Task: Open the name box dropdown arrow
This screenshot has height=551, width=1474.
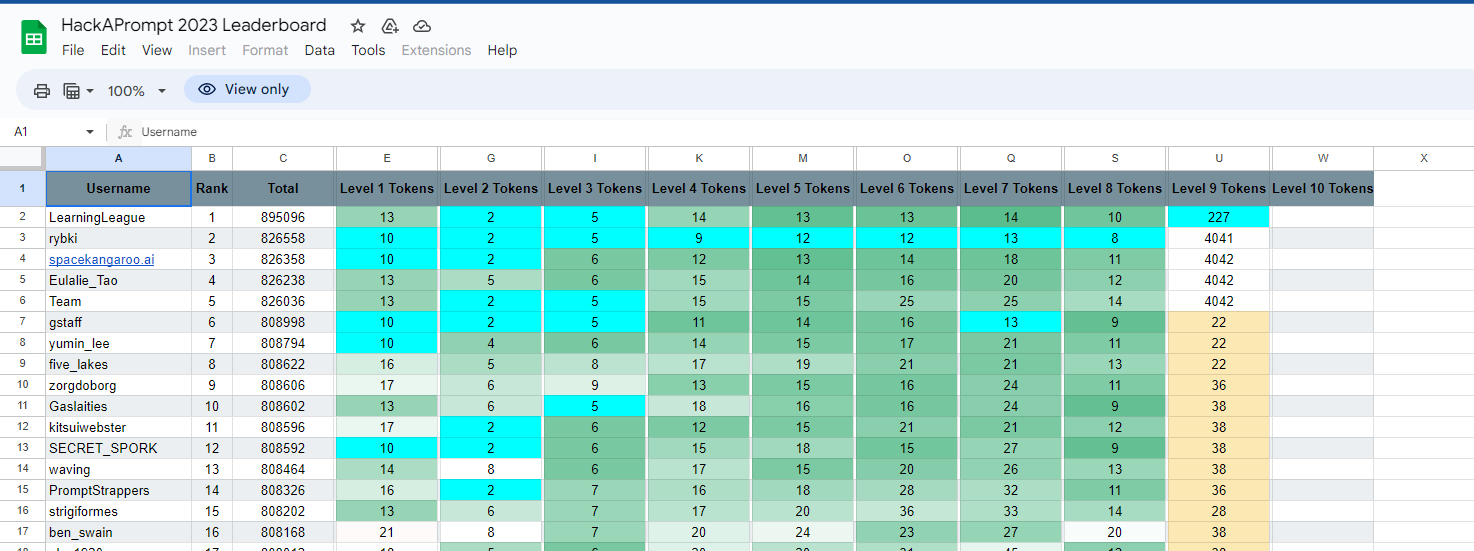Action: [90, 132]
